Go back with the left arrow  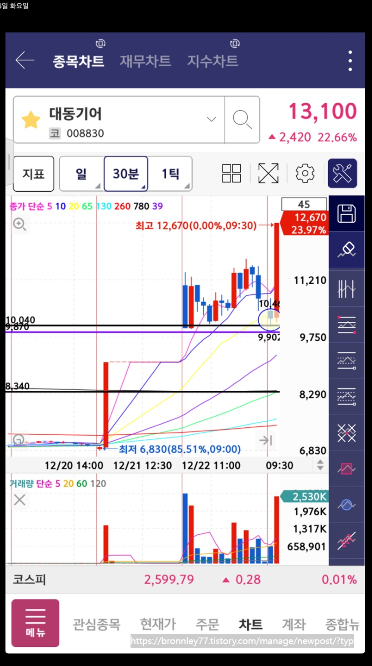coord(25,61)
